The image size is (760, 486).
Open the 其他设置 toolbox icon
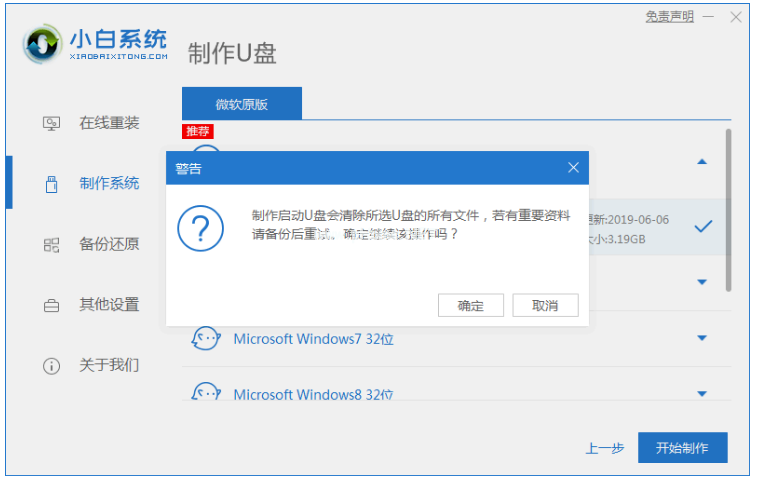(x=51, y=306)
